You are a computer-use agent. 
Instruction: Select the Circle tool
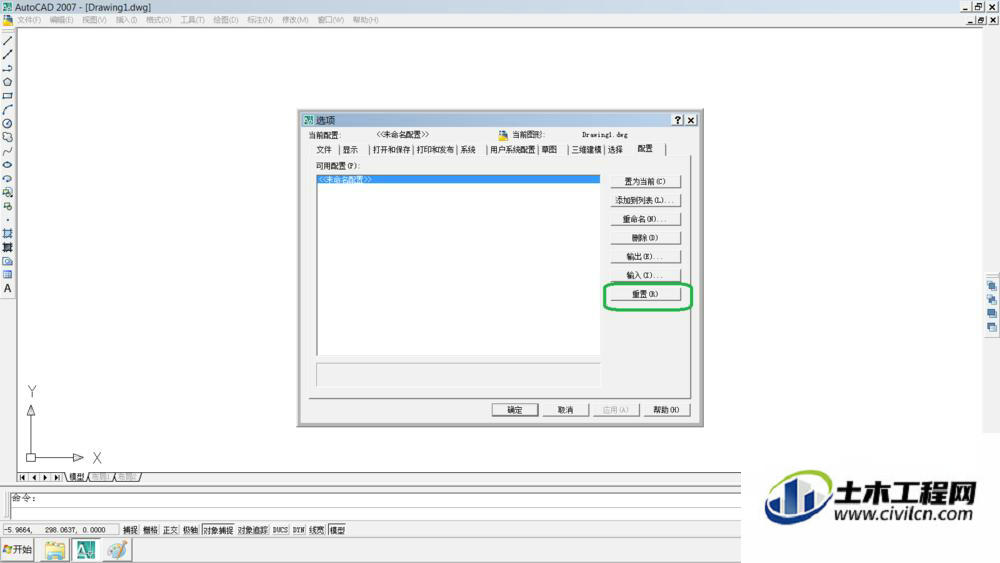click(8, 124)
